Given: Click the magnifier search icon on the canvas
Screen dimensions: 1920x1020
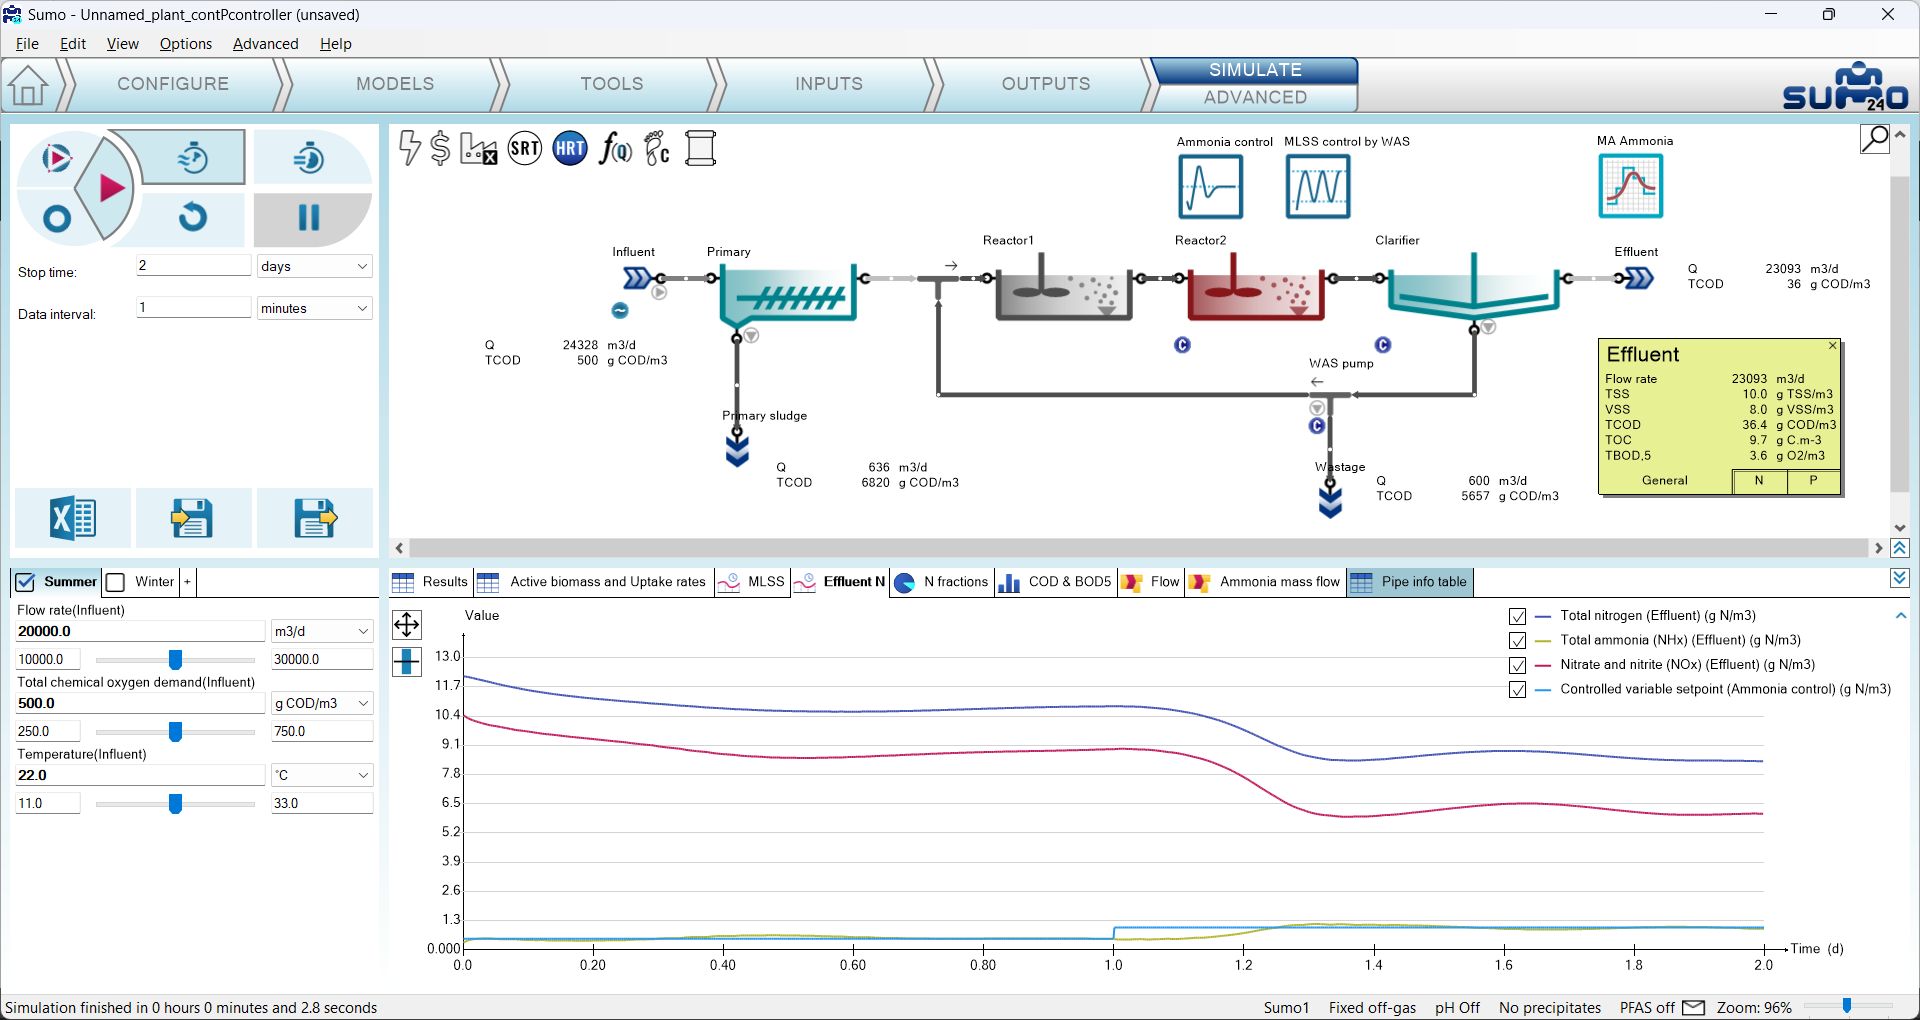Looking at the screenshot, I should 1875,139.
